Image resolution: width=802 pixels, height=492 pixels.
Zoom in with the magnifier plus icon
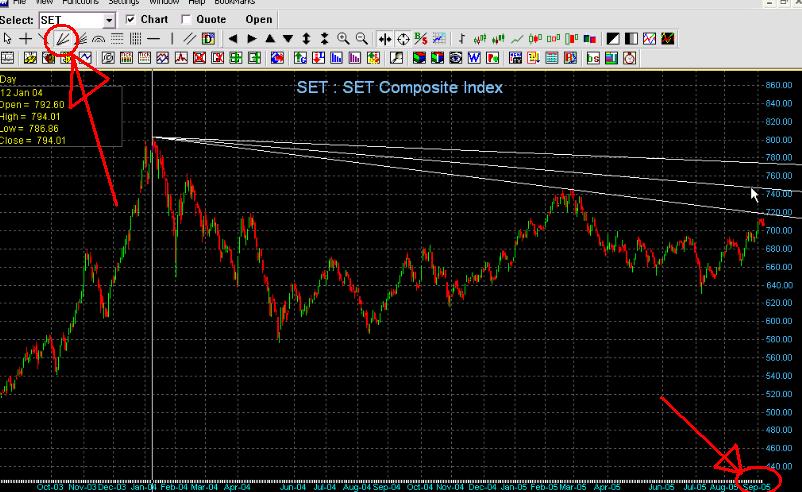343,39
